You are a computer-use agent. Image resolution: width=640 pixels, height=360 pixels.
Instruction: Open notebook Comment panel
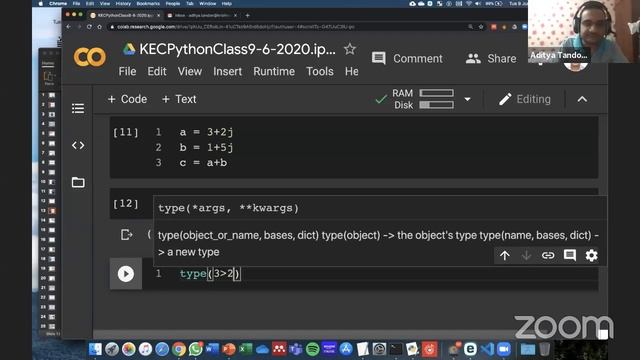point(407,58)
